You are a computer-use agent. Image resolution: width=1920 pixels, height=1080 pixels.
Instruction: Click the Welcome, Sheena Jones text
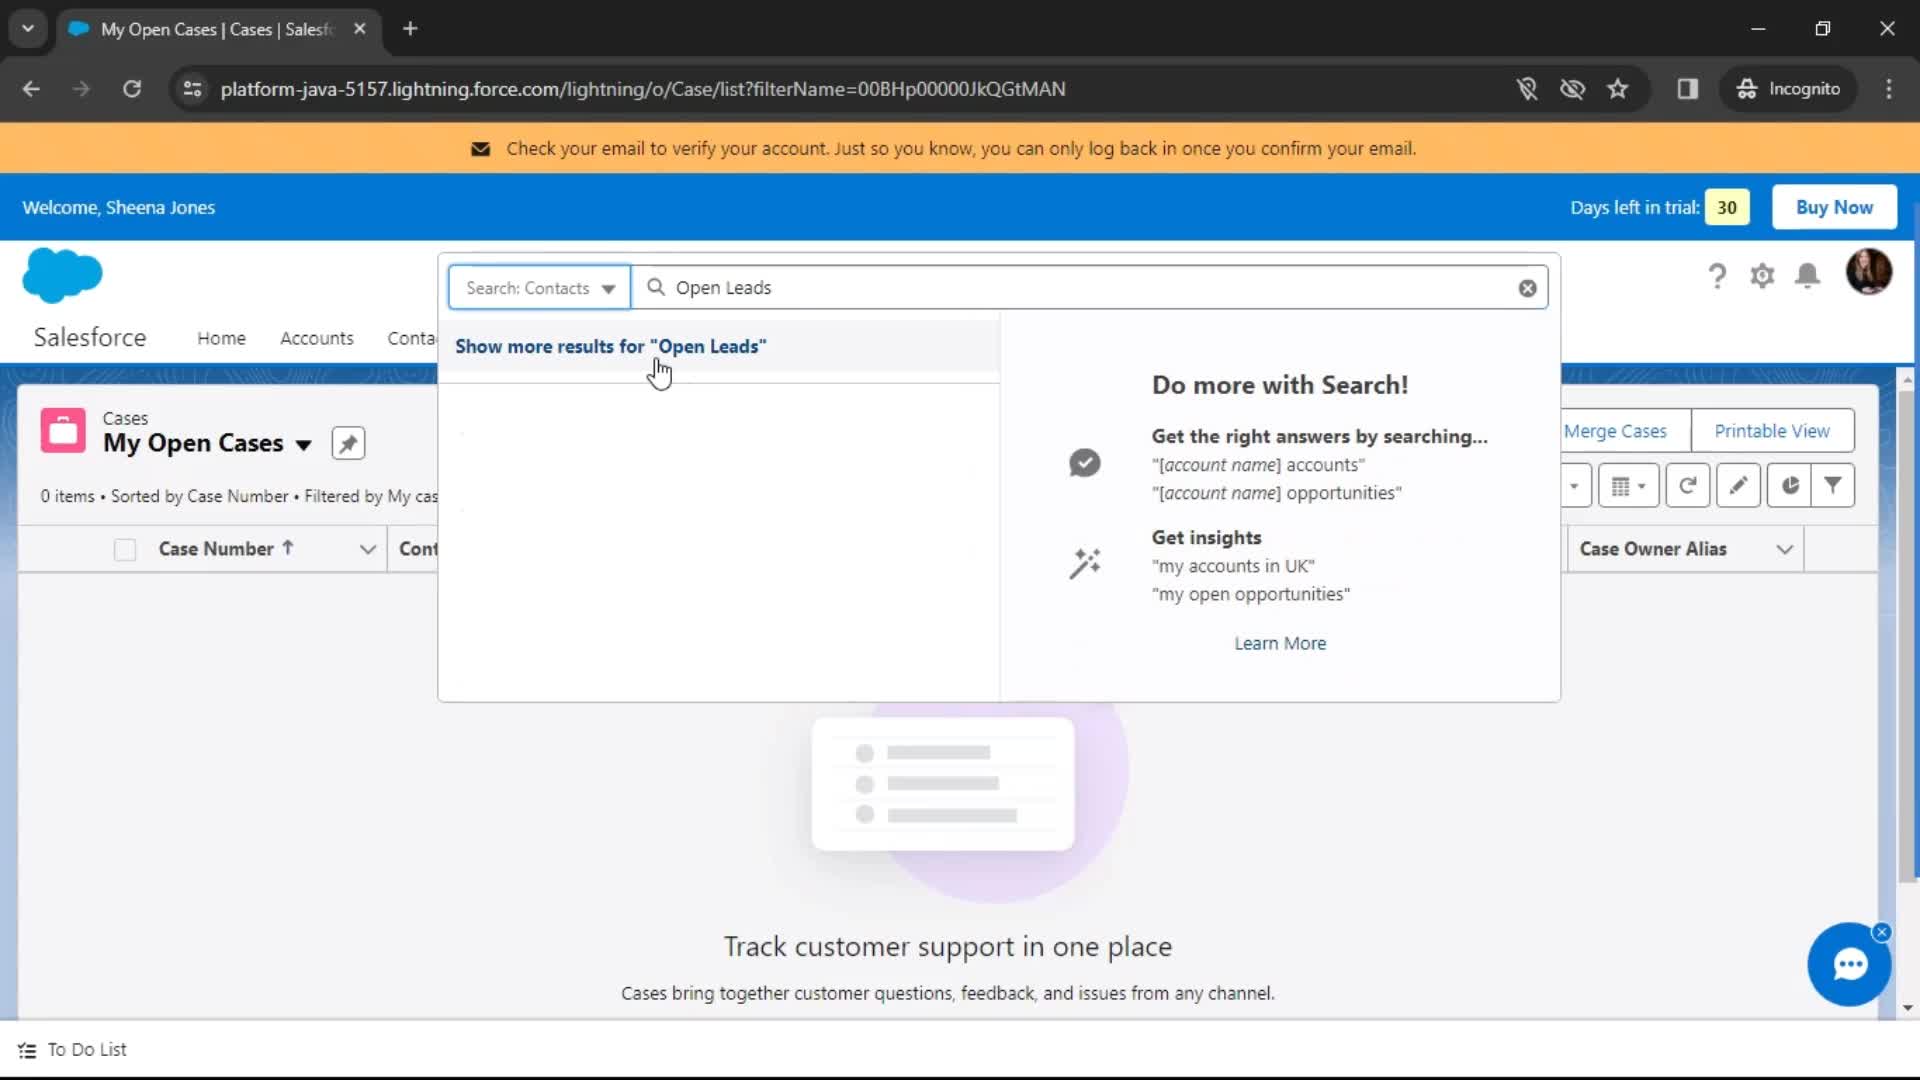pyautogui.click(x=118, y=207)
